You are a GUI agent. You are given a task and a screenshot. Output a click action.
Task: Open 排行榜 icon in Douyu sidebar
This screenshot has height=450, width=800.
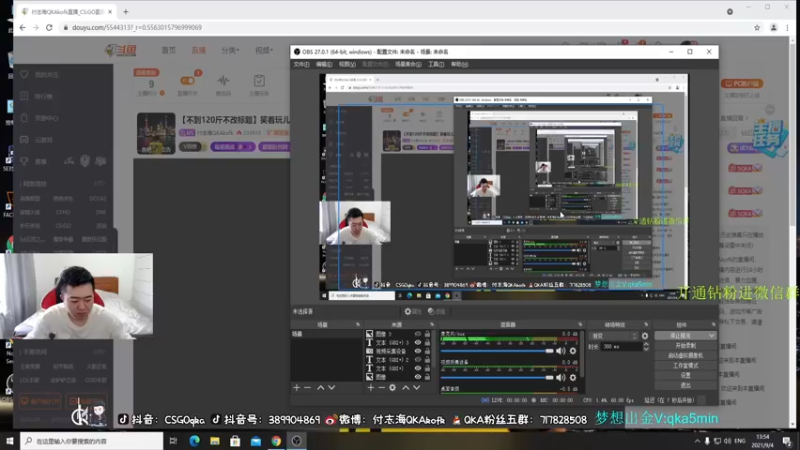point(24,96)
